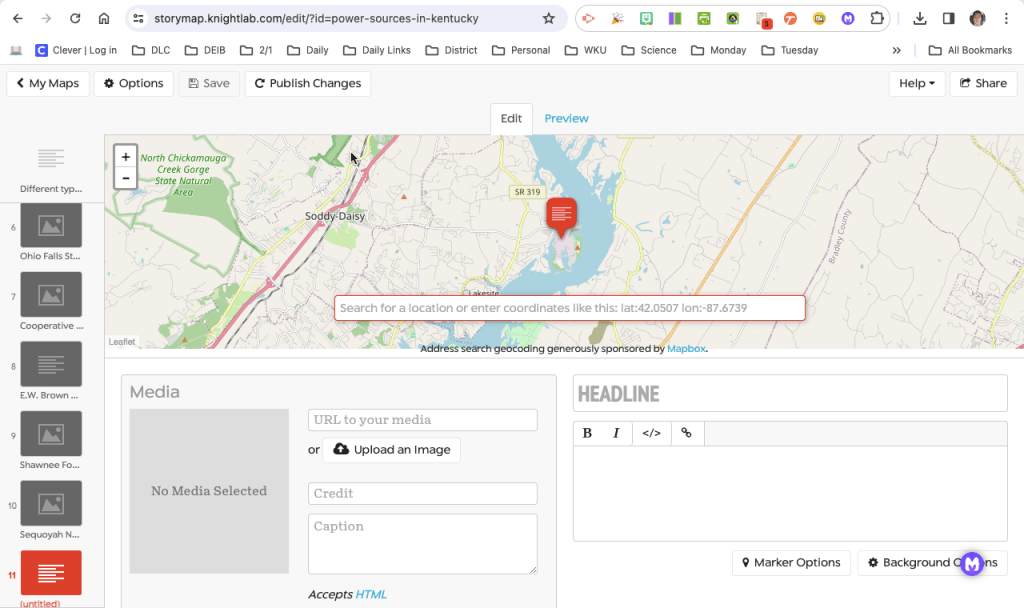1024x608 pixels.
Task: Go back to My Maps
Action: [x=48, y=83]
